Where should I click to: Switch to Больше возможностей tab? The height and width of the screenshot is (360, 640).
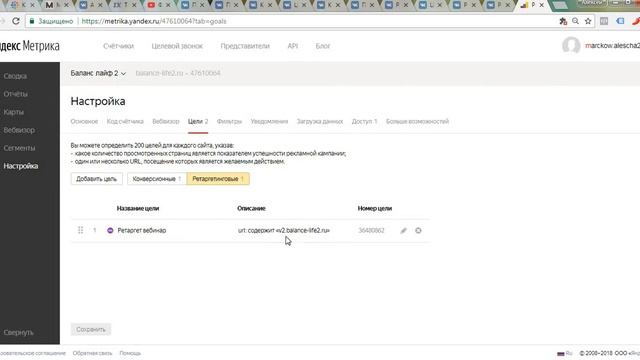click(x=417, y=122)
